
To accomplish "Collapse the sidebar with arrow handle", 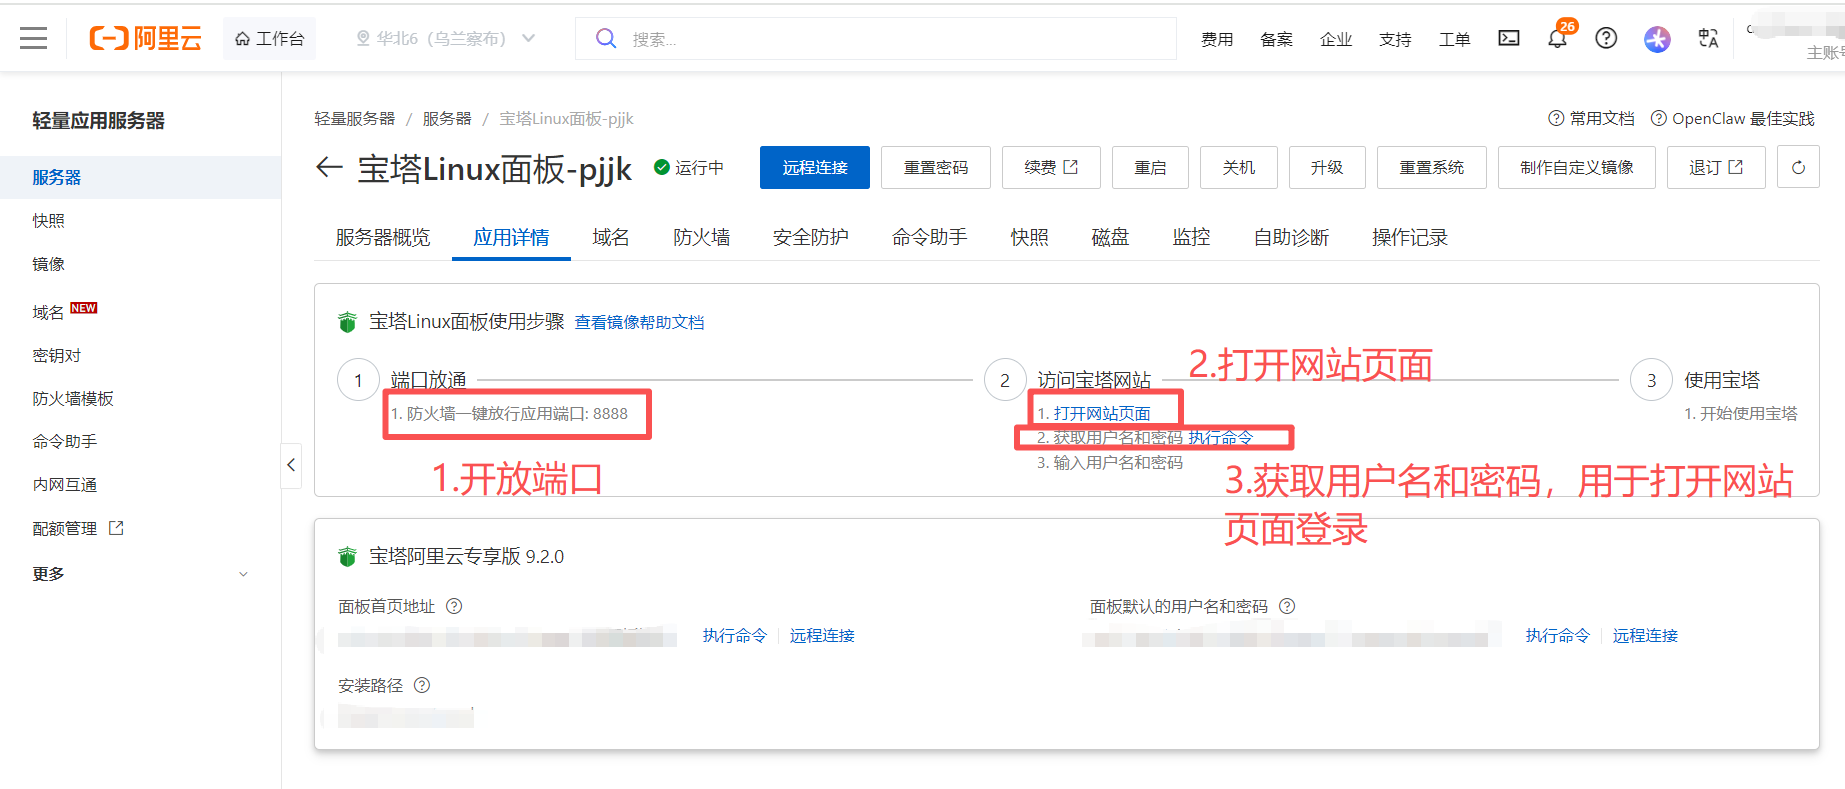I will 291,465.
